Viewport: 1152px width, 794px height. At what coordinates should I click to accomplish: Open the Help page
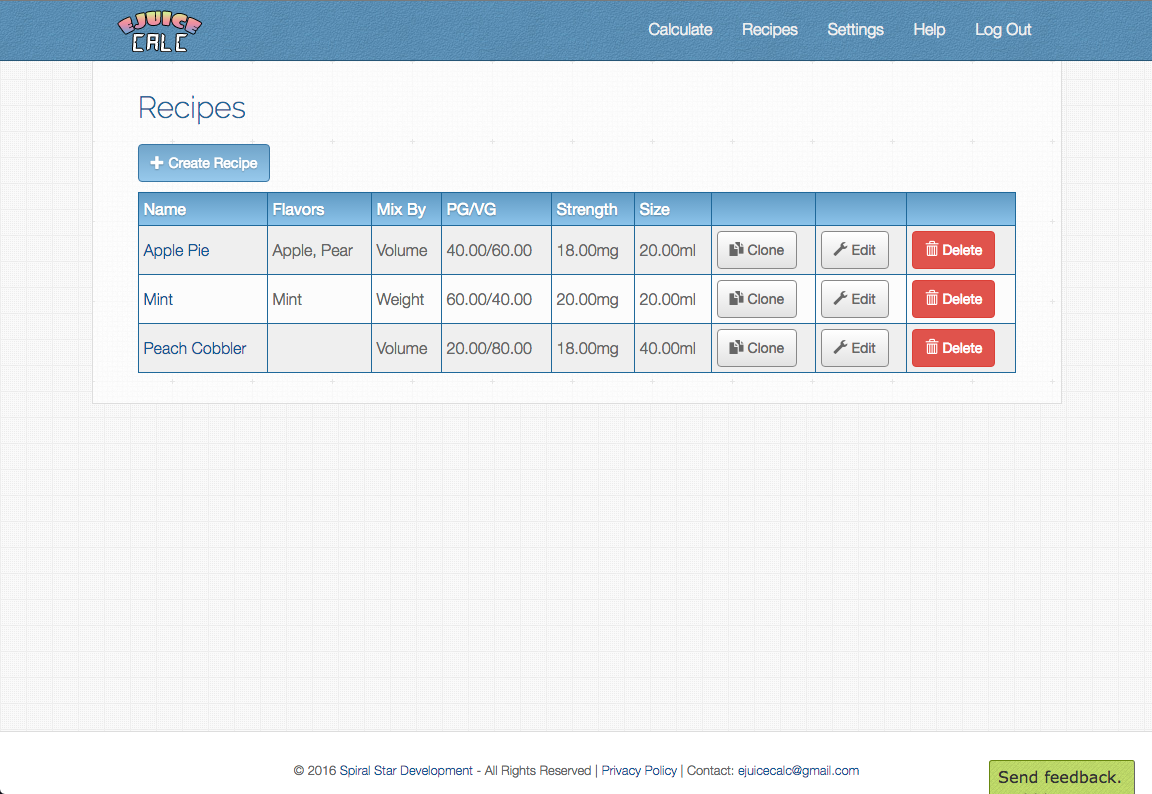929,30
